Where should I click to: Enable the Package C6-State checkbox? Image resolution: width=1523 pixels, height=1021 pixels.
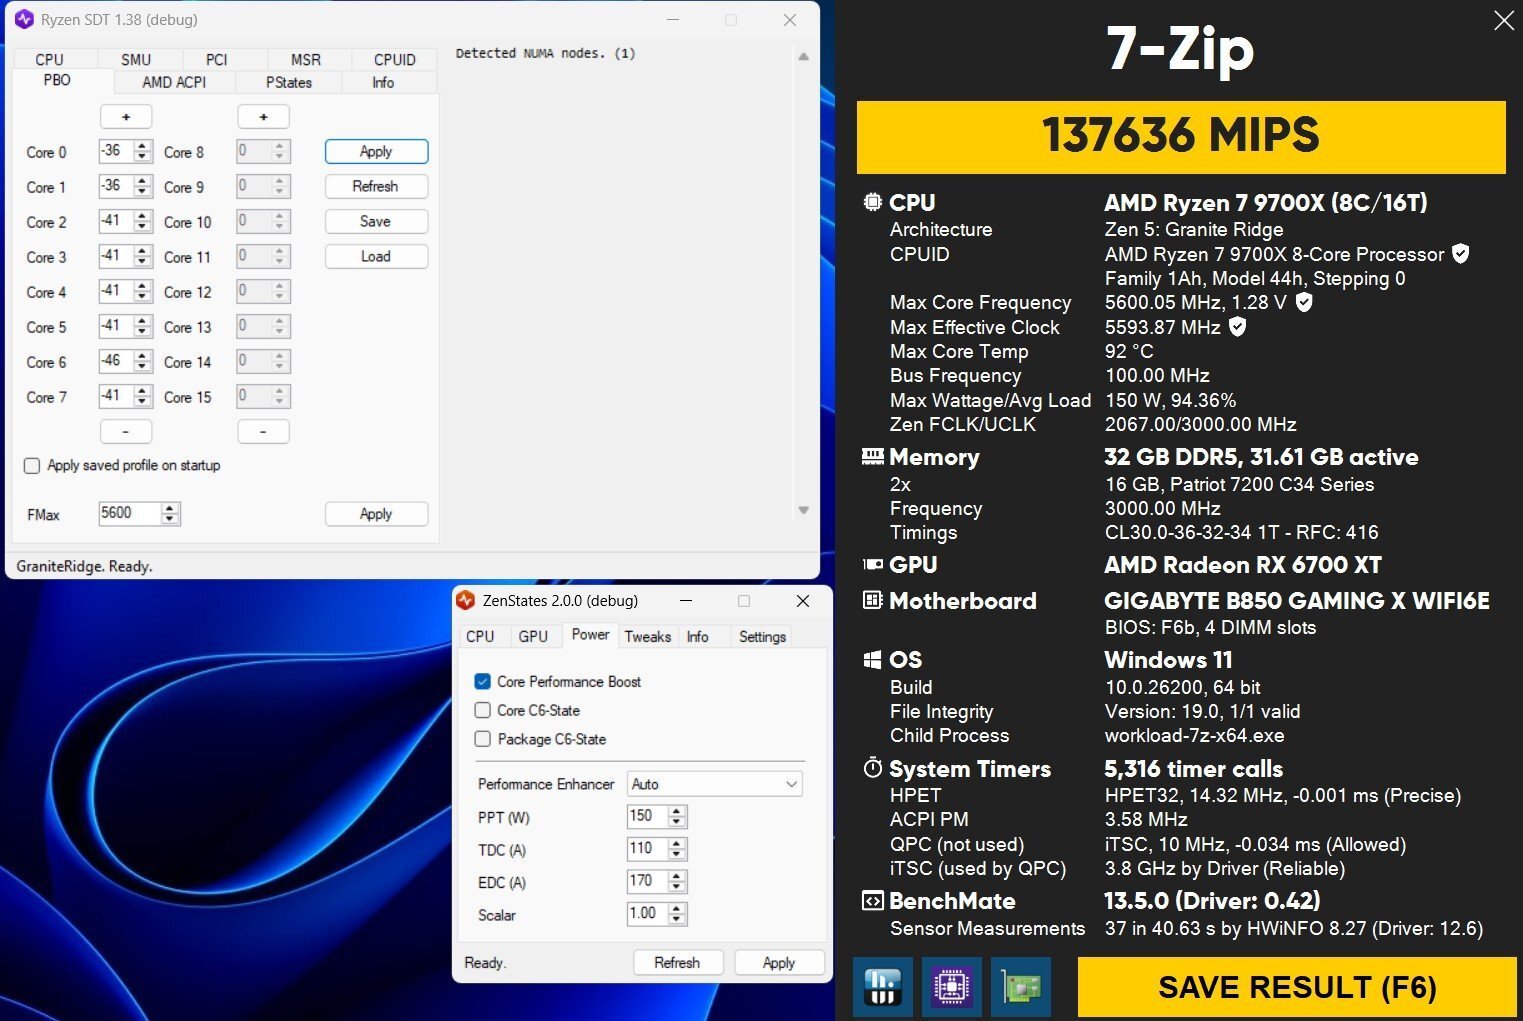coord(483,739)
